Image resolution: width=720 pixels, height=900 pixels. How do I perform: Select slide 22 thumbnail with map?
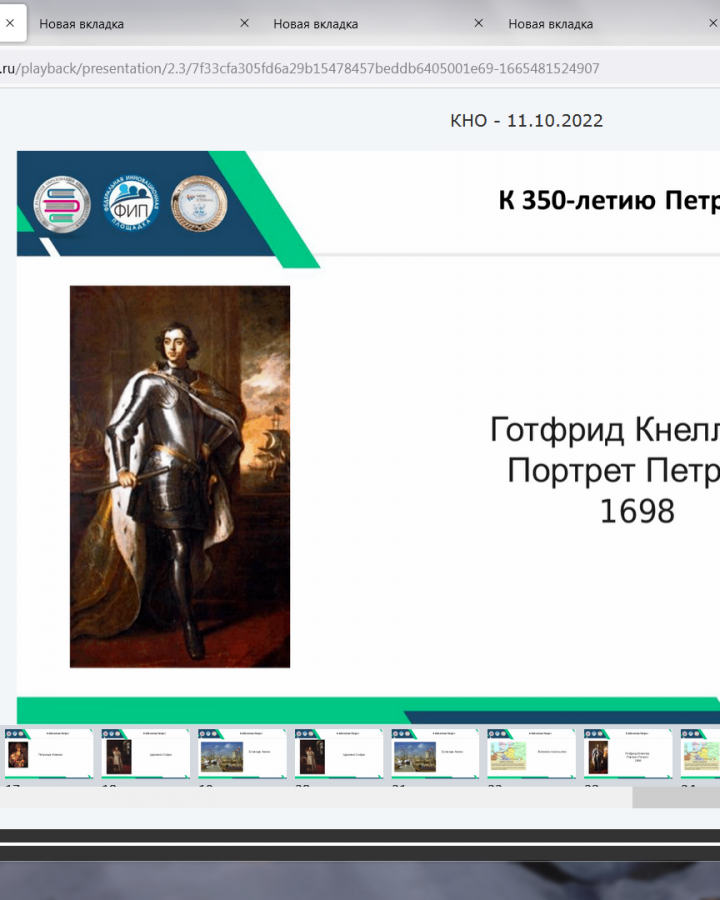(x=531, y=754)
